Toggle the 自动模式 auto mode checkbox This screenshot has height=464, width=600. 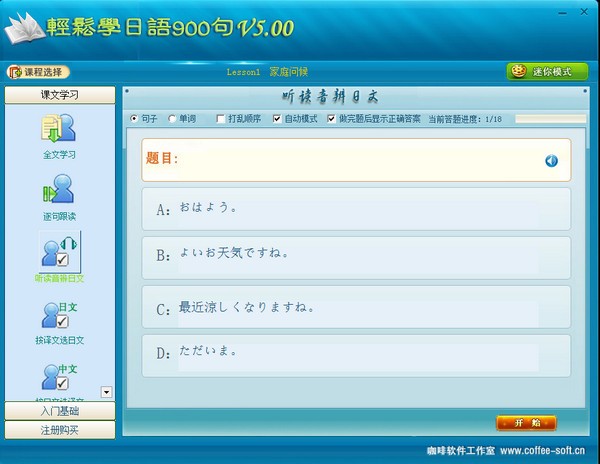tap(277, 119)
